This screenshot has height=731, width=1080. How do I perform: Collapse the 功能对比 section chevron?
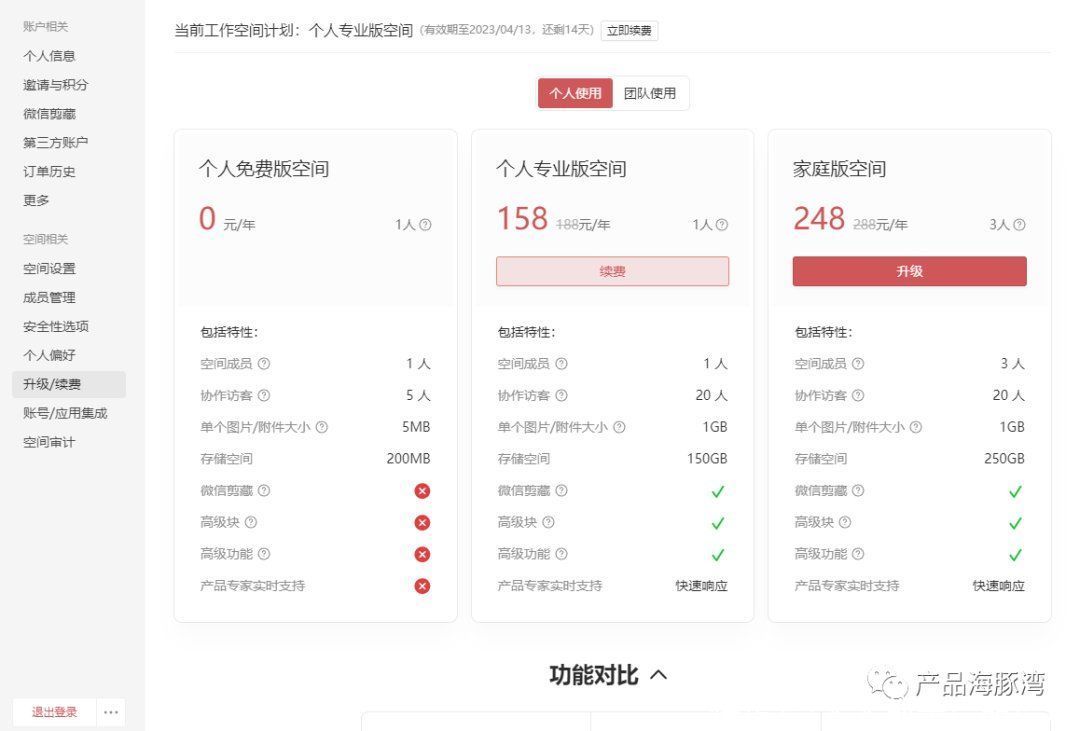[x=658, y=675]
